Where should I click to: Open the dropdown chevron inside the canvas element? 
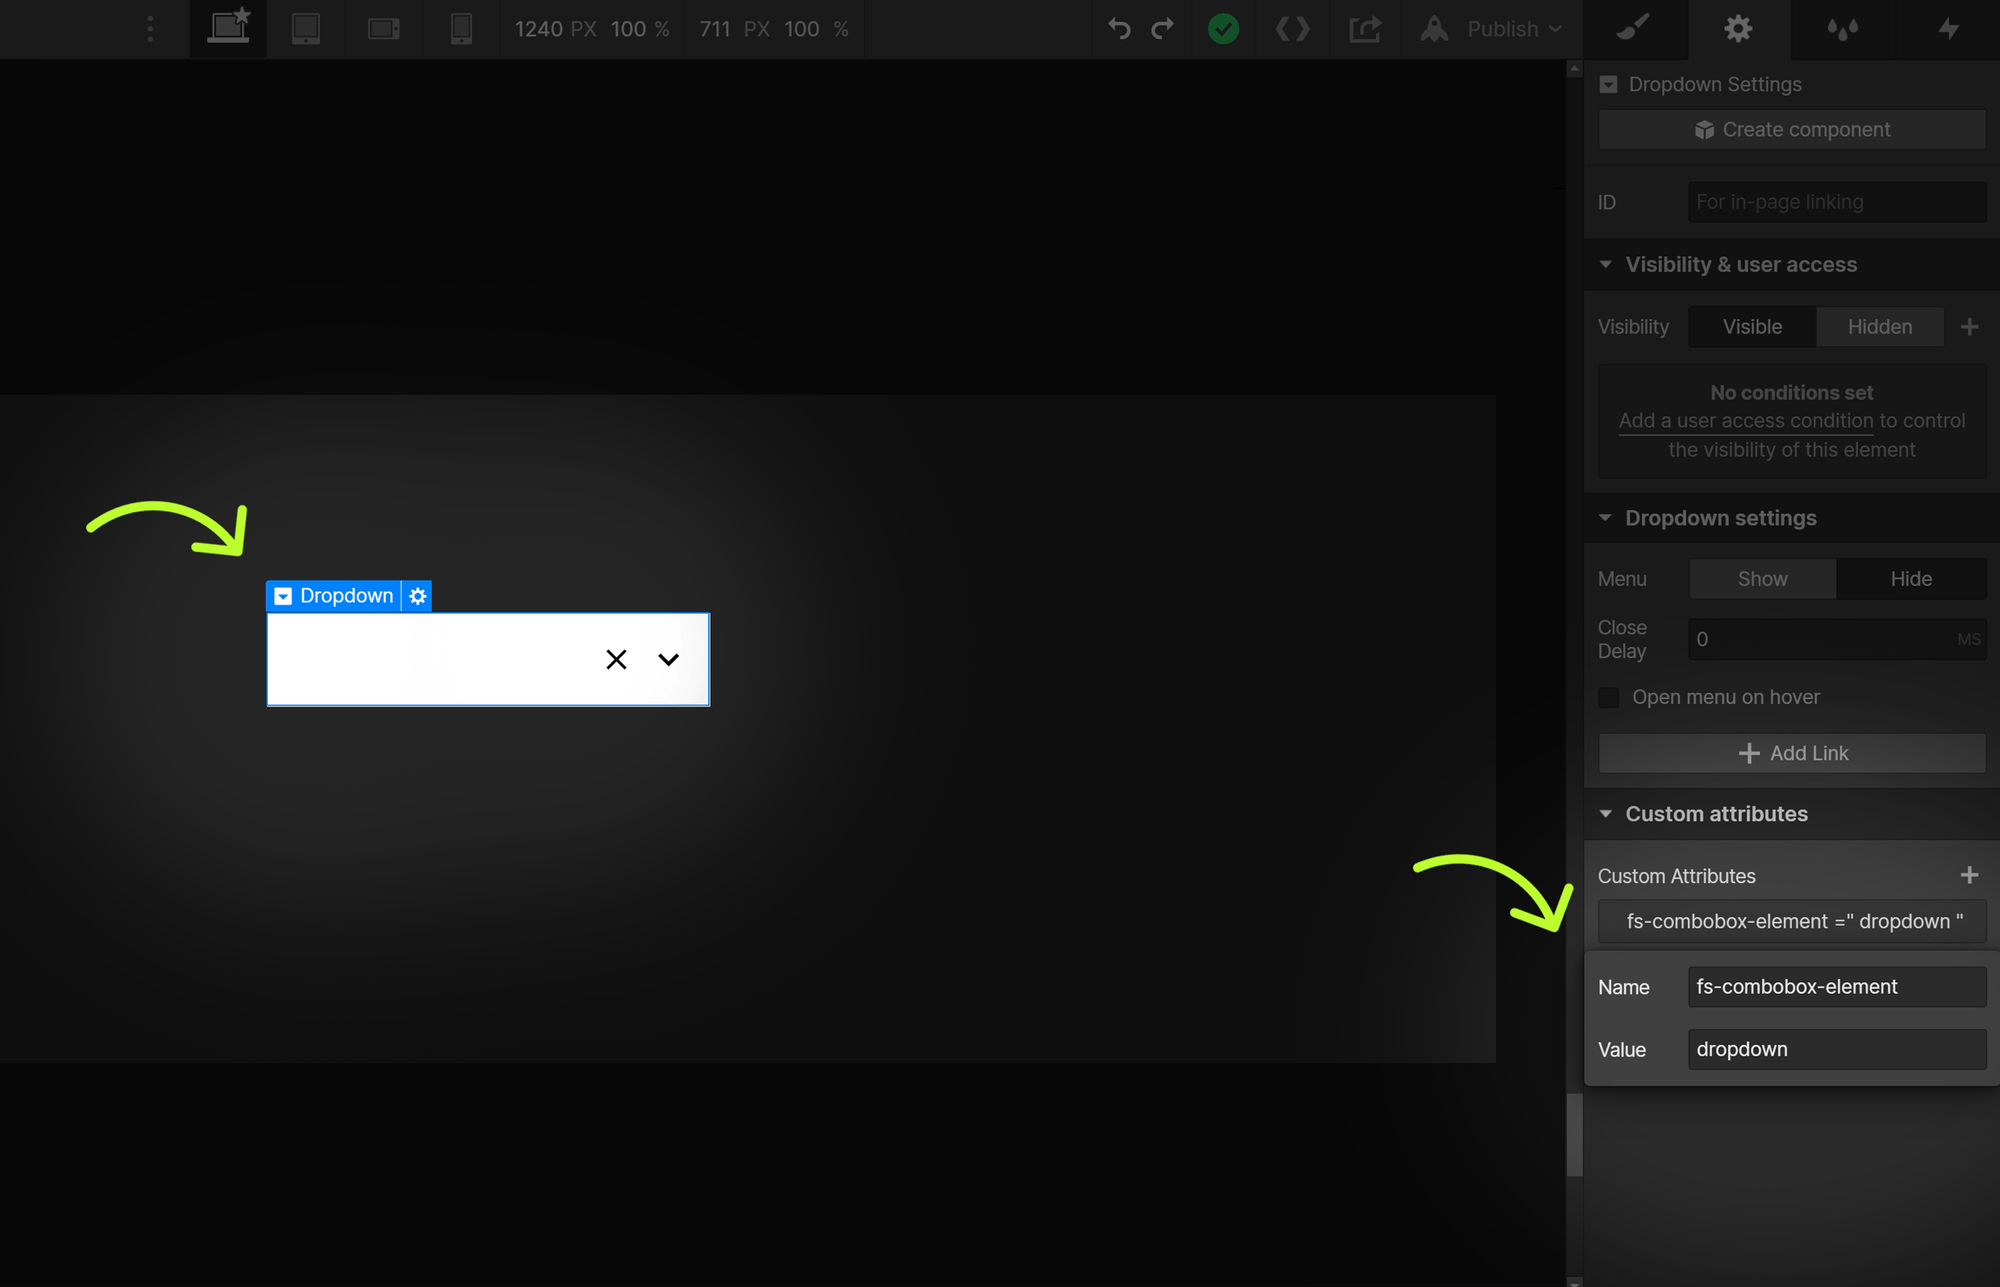point(667,659)
